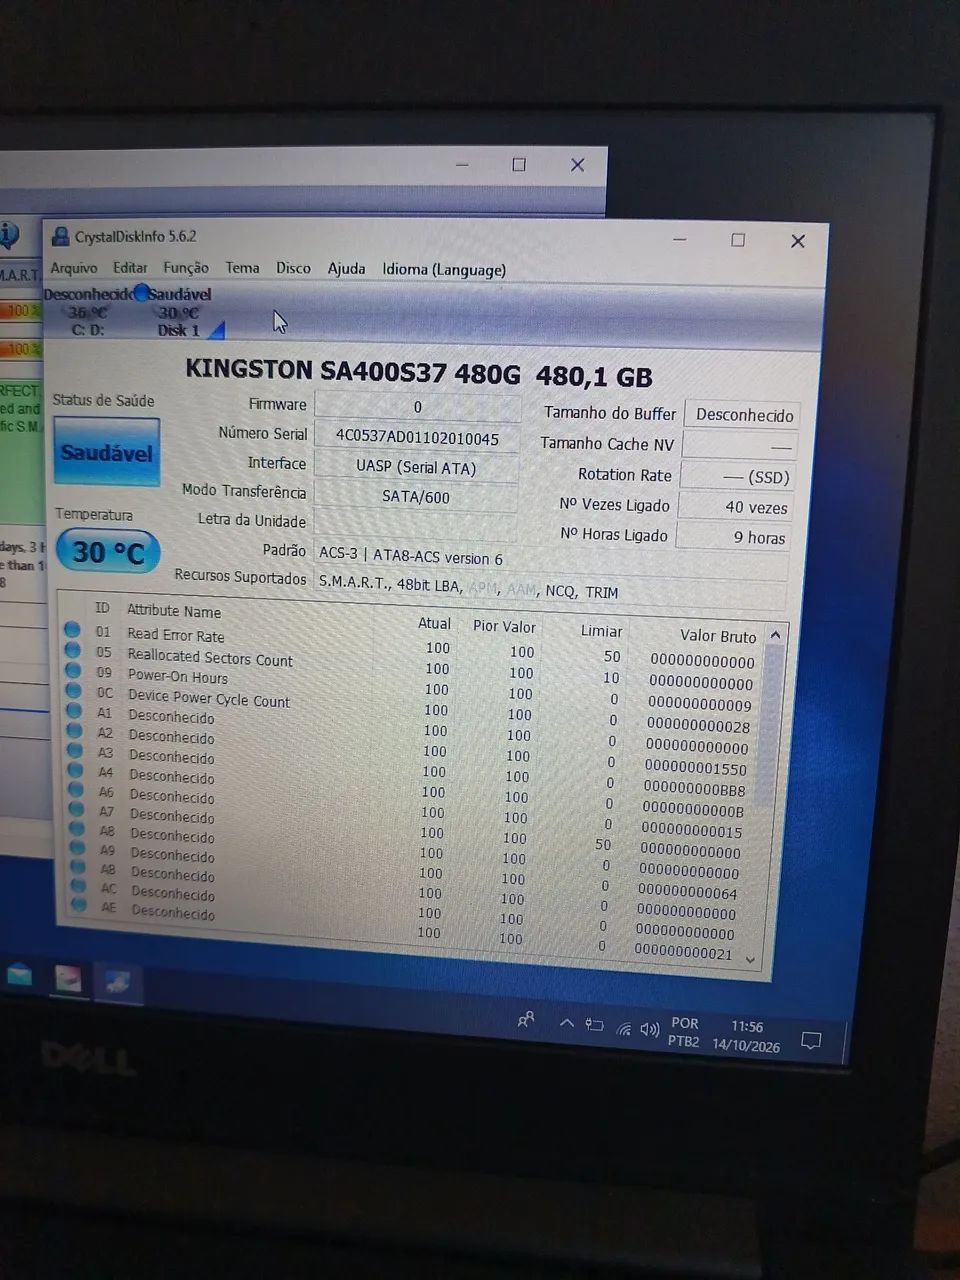Maximize the background window behind CrystalDiskInfo
Viewport: 960px width, 1280px height.
[519, 164]
